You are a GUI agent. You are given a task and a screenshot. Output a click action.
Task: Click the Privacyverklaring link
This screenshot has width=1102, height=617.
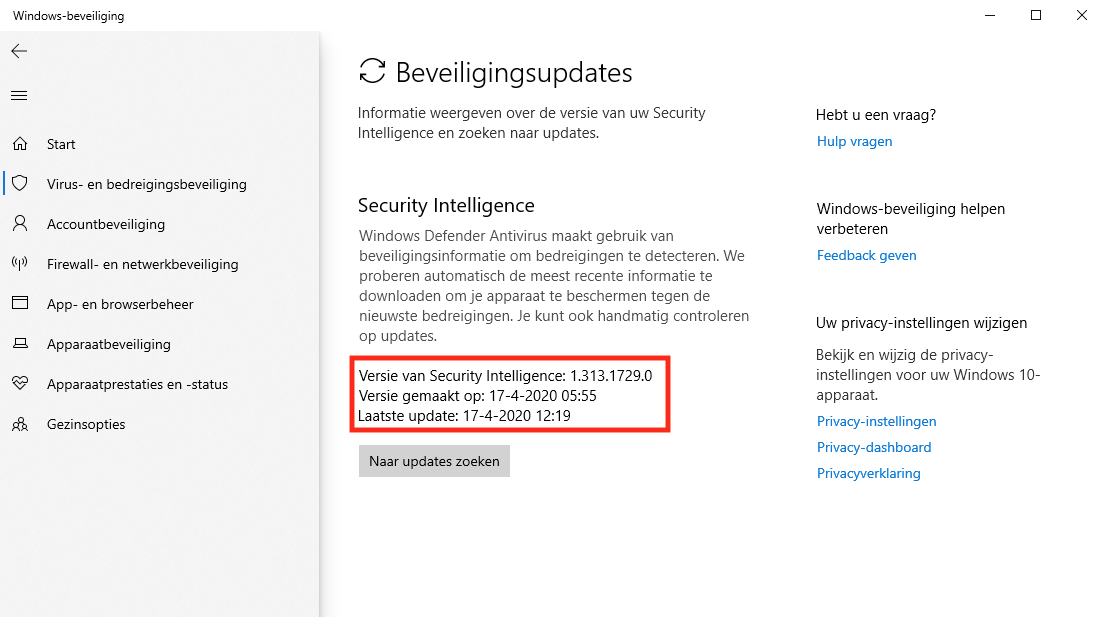click(x=868, y=473)
